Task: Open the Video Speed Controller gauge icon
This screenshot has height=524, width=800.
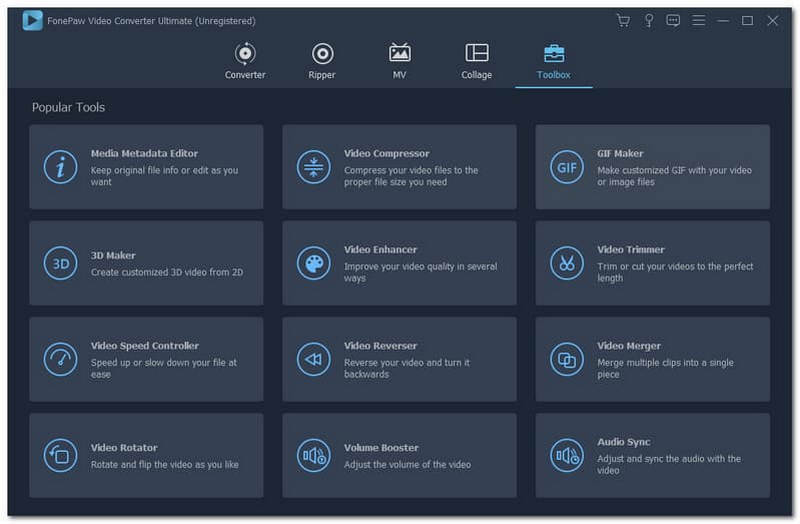Action: [x=61, y=359]
